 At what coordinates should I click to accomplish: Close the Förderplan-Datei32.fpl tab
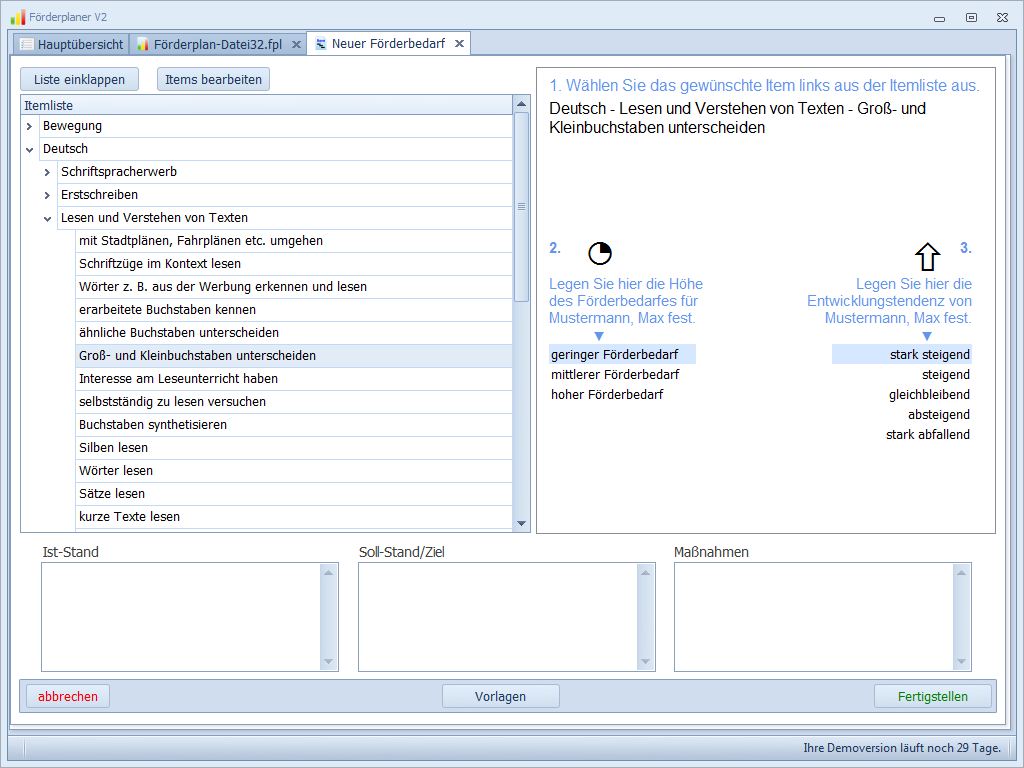(296, 44)
